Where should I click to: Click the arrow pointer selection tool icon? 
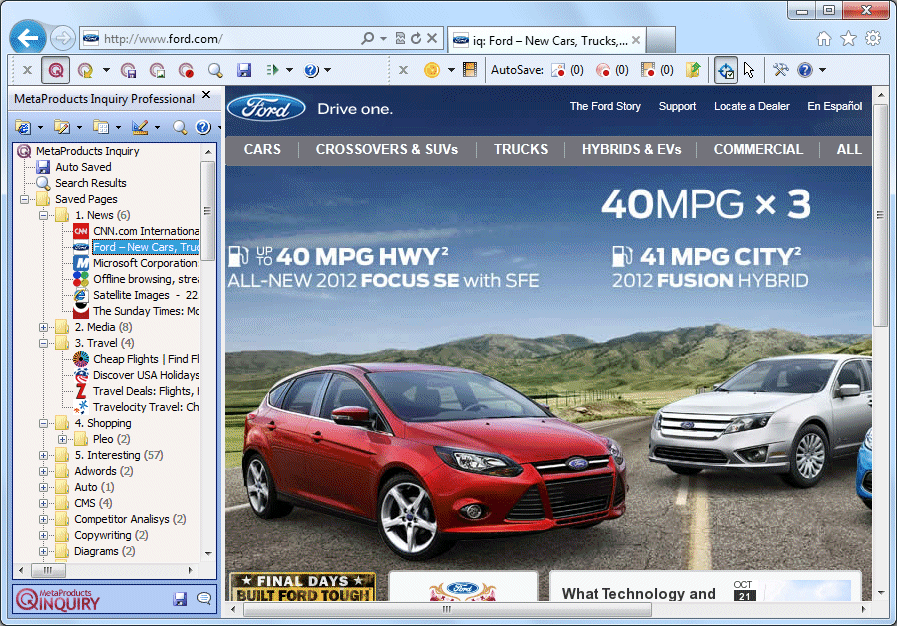(x=749, y=70)
